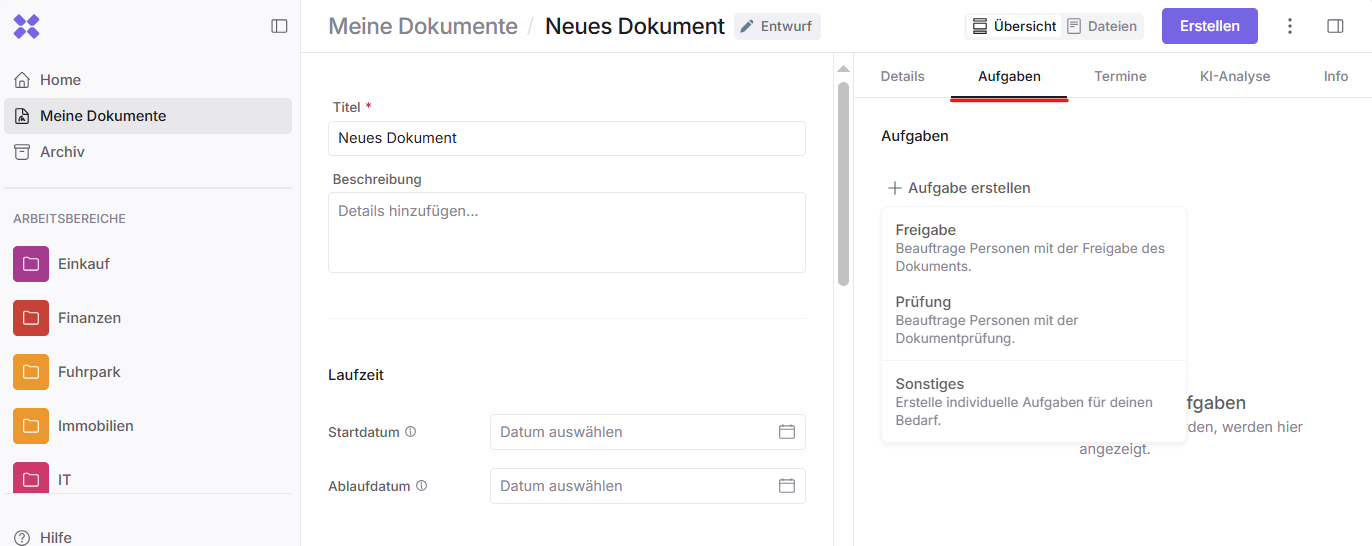Screen dimensions: 1372x546
Task: Click into the Beschreibung text area
Action: [566, 232]
